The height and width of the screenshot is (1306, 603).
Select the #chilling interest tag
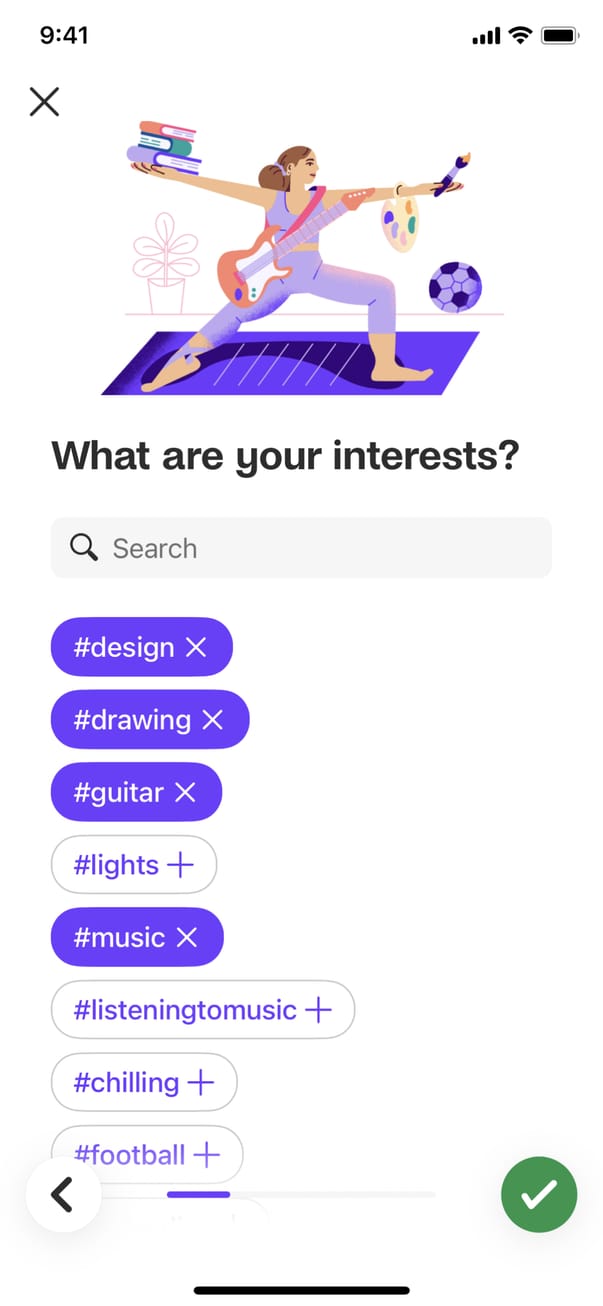(x=126, y=1083)
